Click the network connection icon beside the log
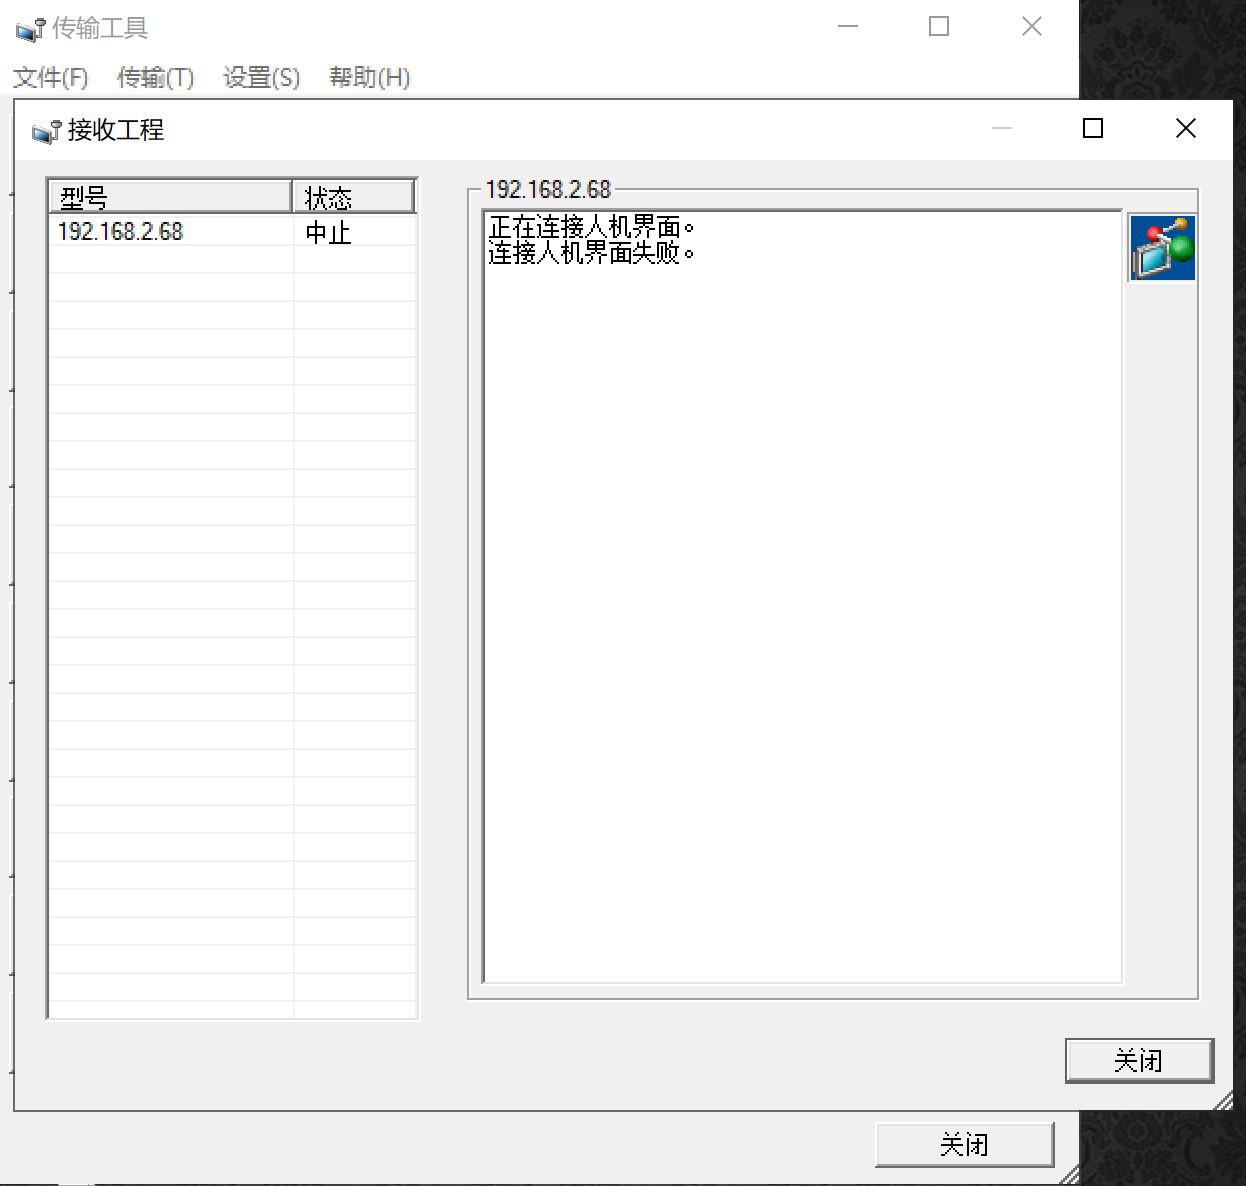 tap(1162, 248)
